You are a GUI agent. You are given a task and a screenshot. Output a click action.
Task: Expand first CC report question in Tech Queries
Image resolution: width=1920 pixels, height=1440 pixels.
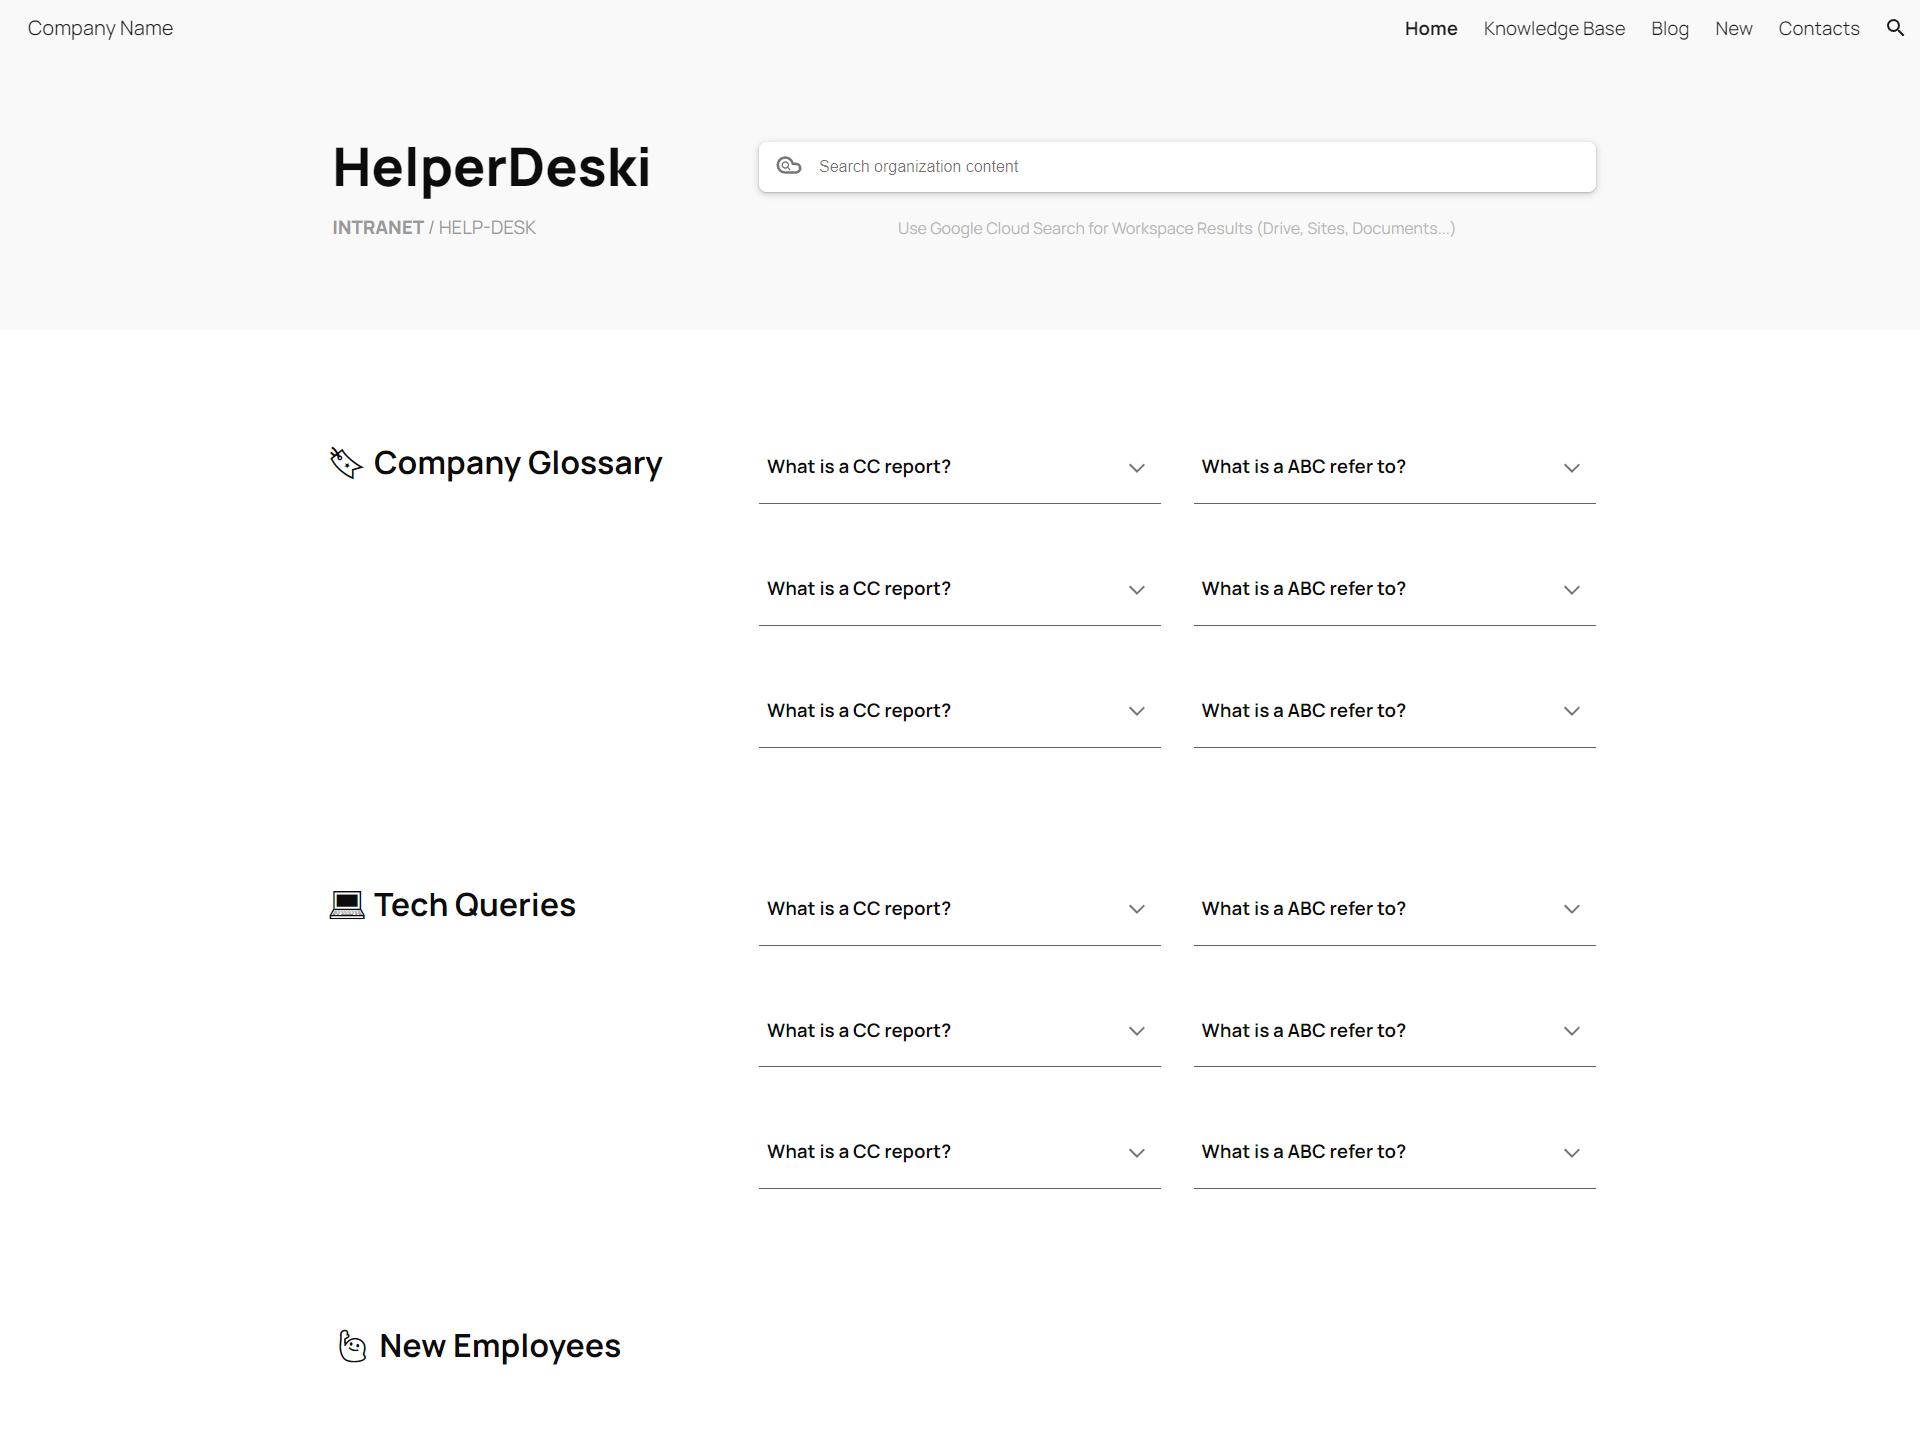point(858,909)
